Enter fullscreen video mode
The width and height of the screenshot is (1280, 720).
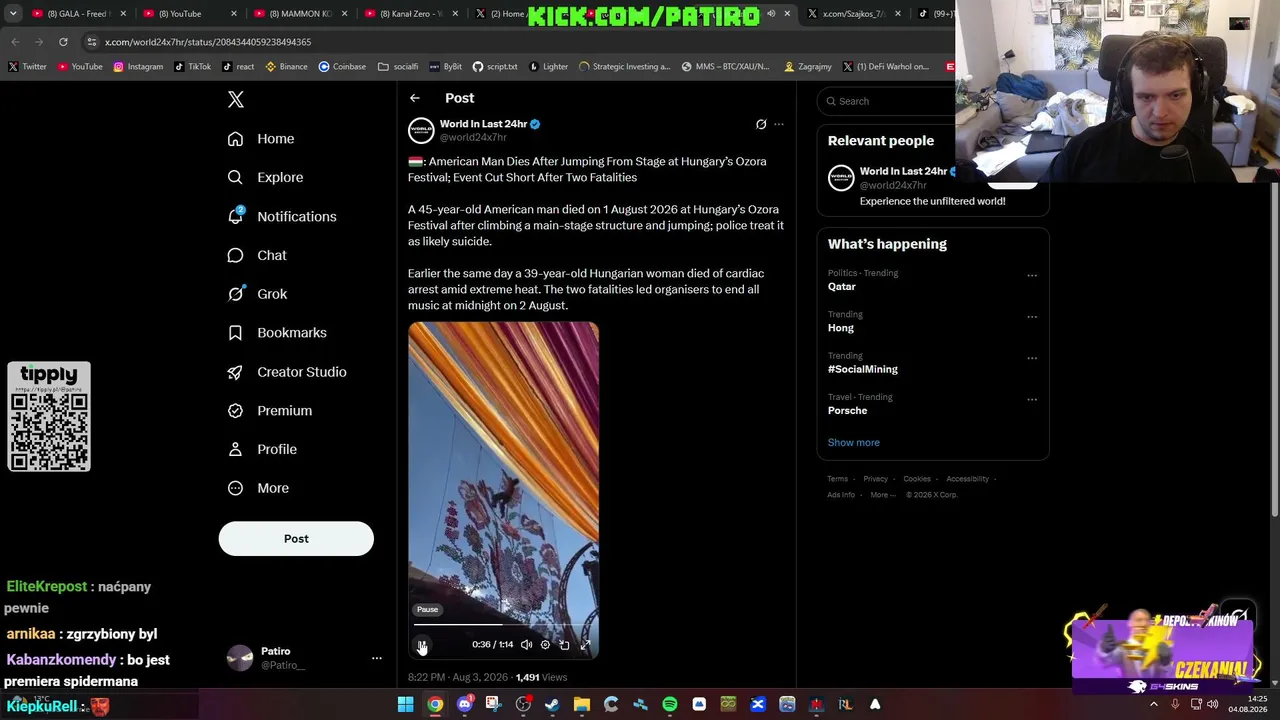click(x=585, y=645)
